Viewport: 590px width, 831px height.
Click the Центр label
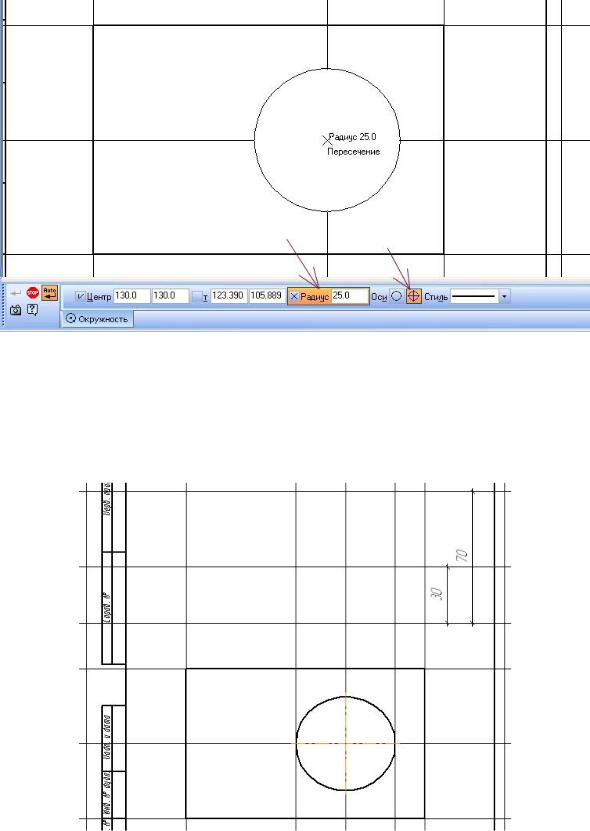99,297
